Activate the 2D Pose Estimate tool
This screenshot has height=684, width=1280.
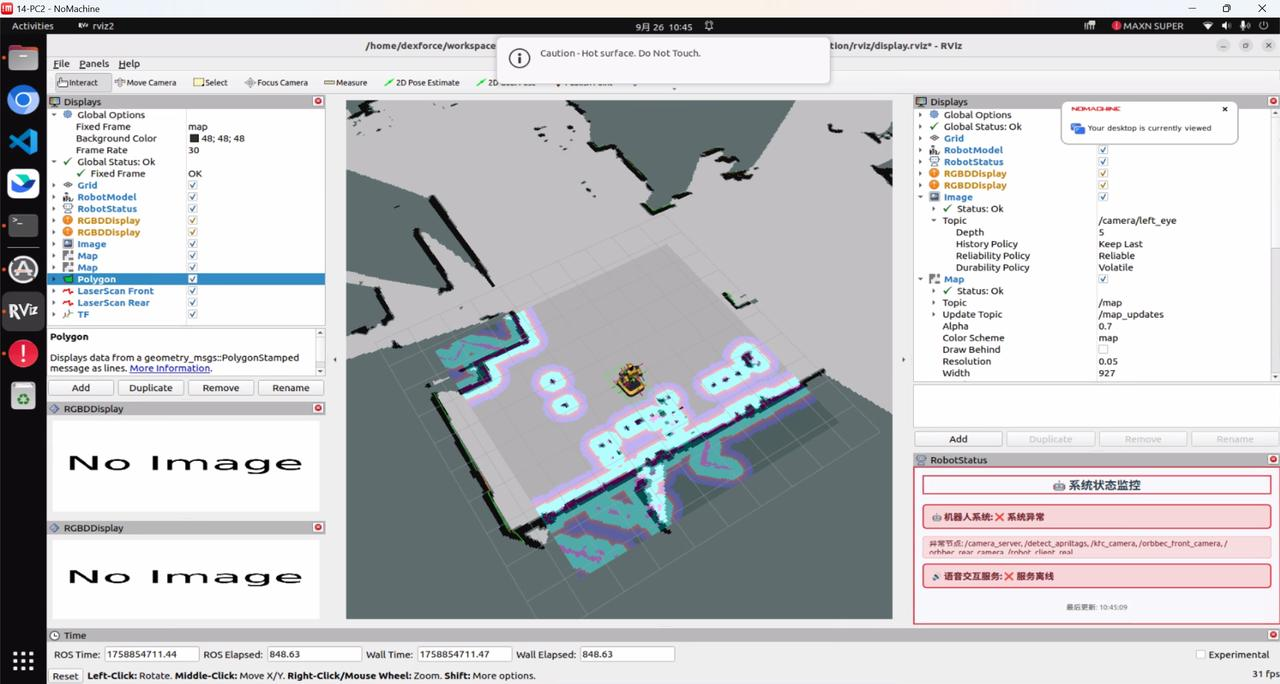click(422, 83)
